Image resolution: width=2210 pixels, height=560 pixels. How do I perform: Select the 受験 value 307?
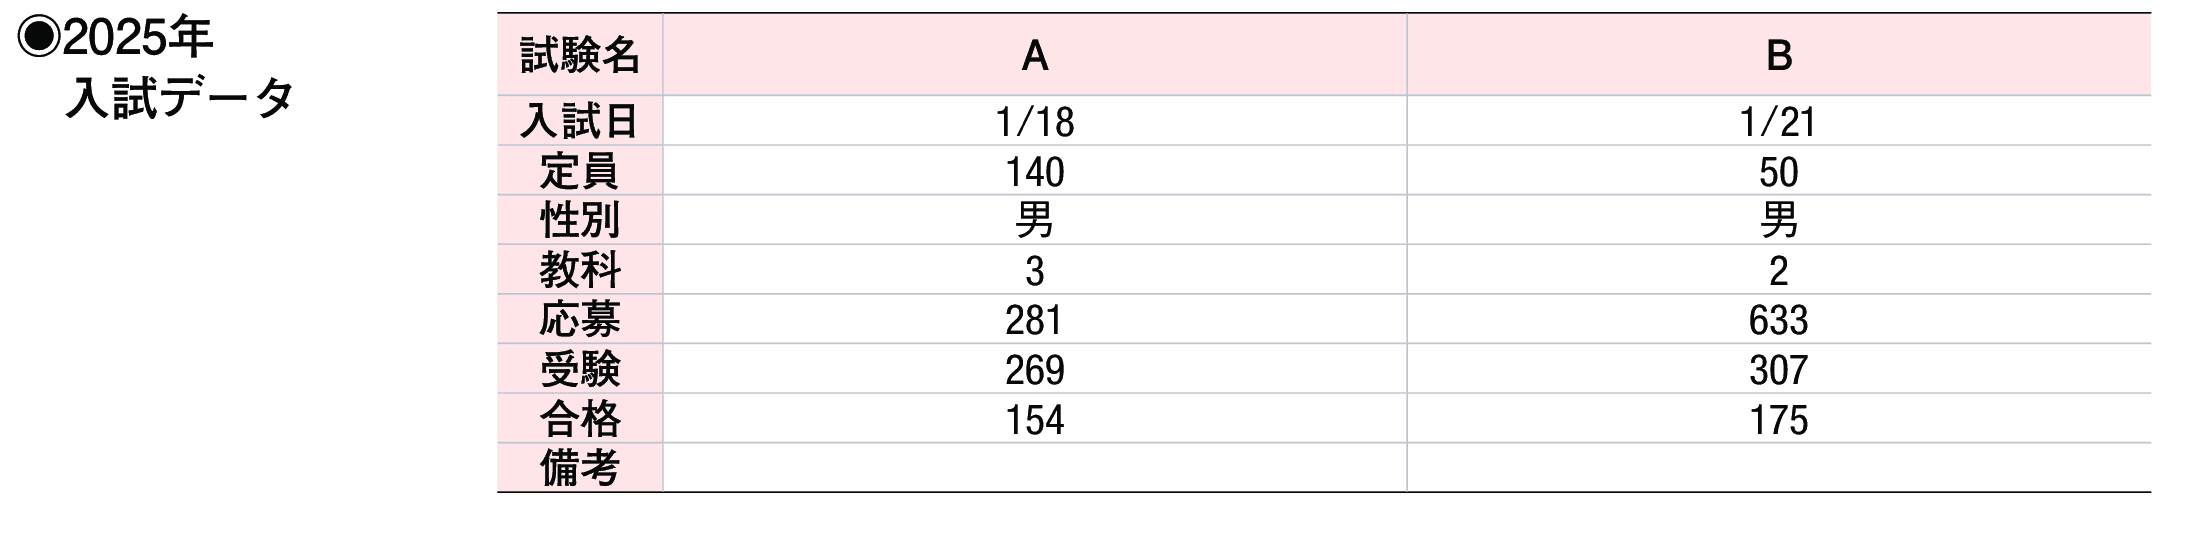pos(1779,370)
